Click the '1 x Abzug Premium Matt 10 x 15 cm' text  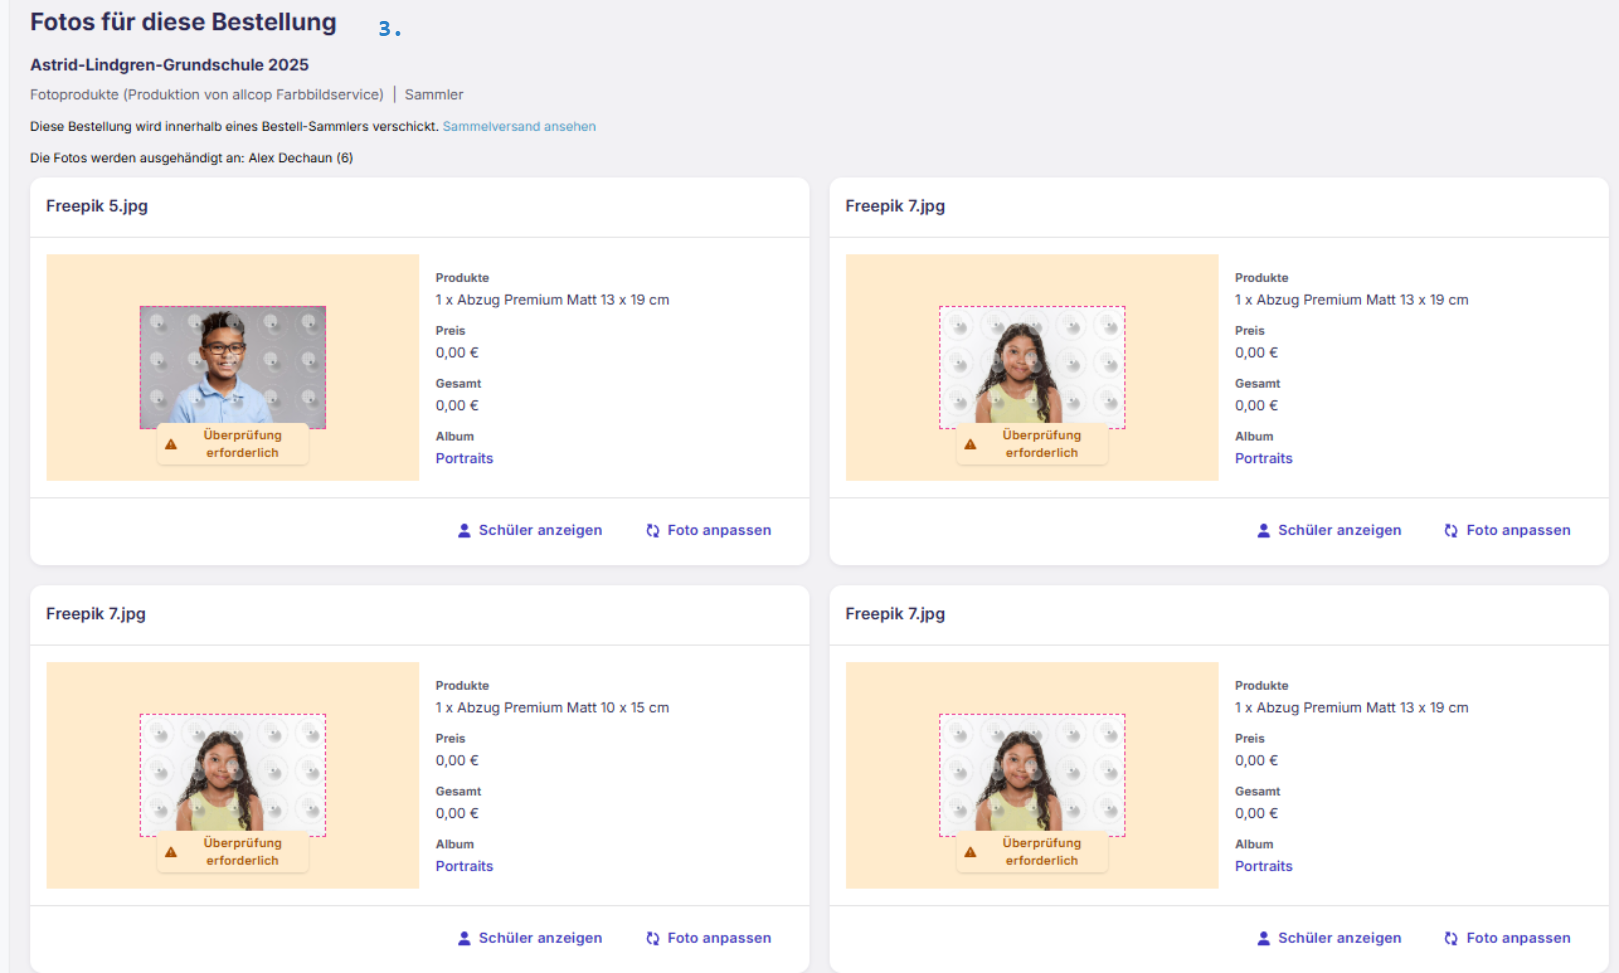tap(552, 708)
